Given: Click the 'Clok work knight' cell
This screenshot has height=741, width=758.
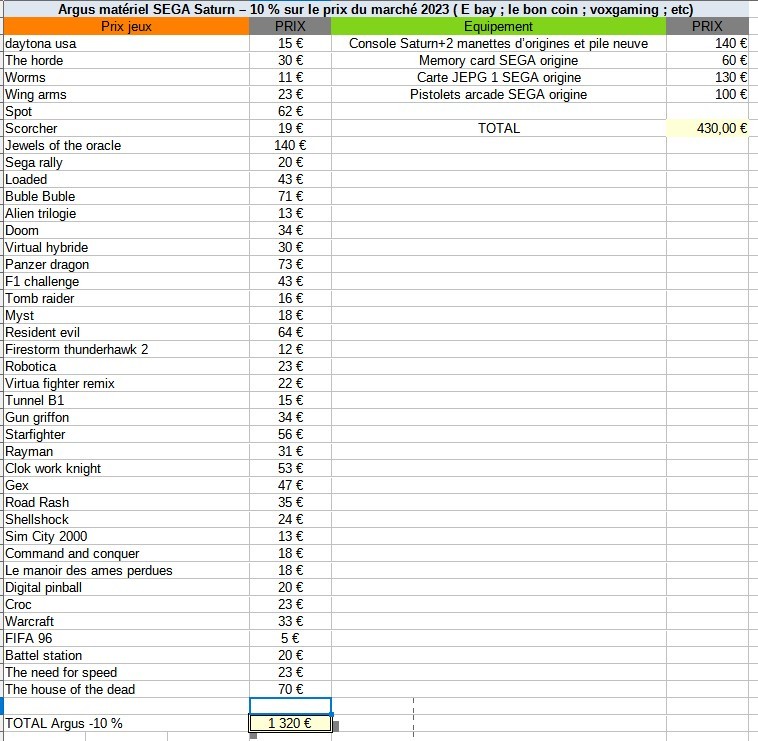Looking at the screenshot, I should [126, 468].
